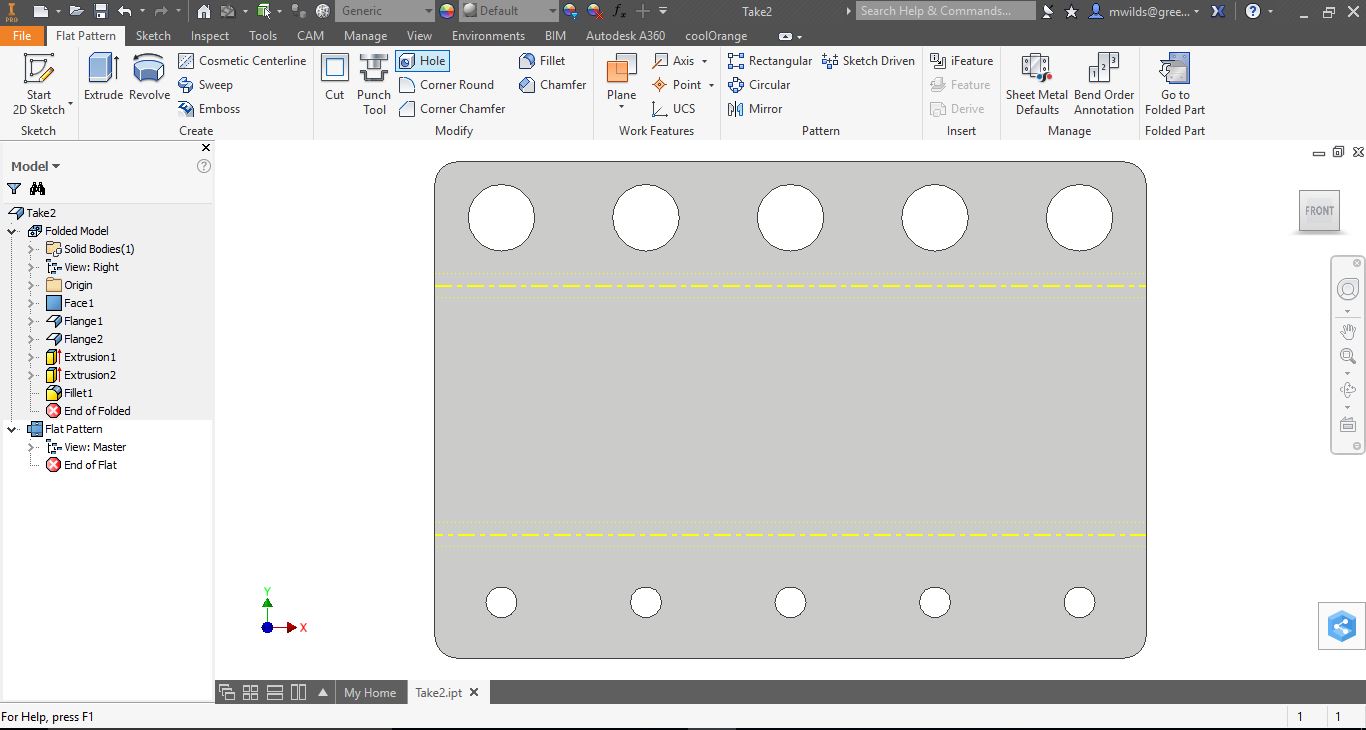Image resolution: width=1366 pixels, height=730 pixels.
Task: Select Extrusion2 in the model browser
Action: [x=81, y=375]
